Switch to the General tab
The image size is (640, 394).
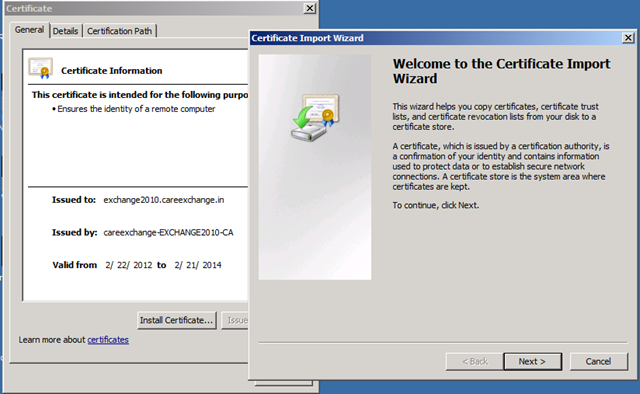click(29, 30)
